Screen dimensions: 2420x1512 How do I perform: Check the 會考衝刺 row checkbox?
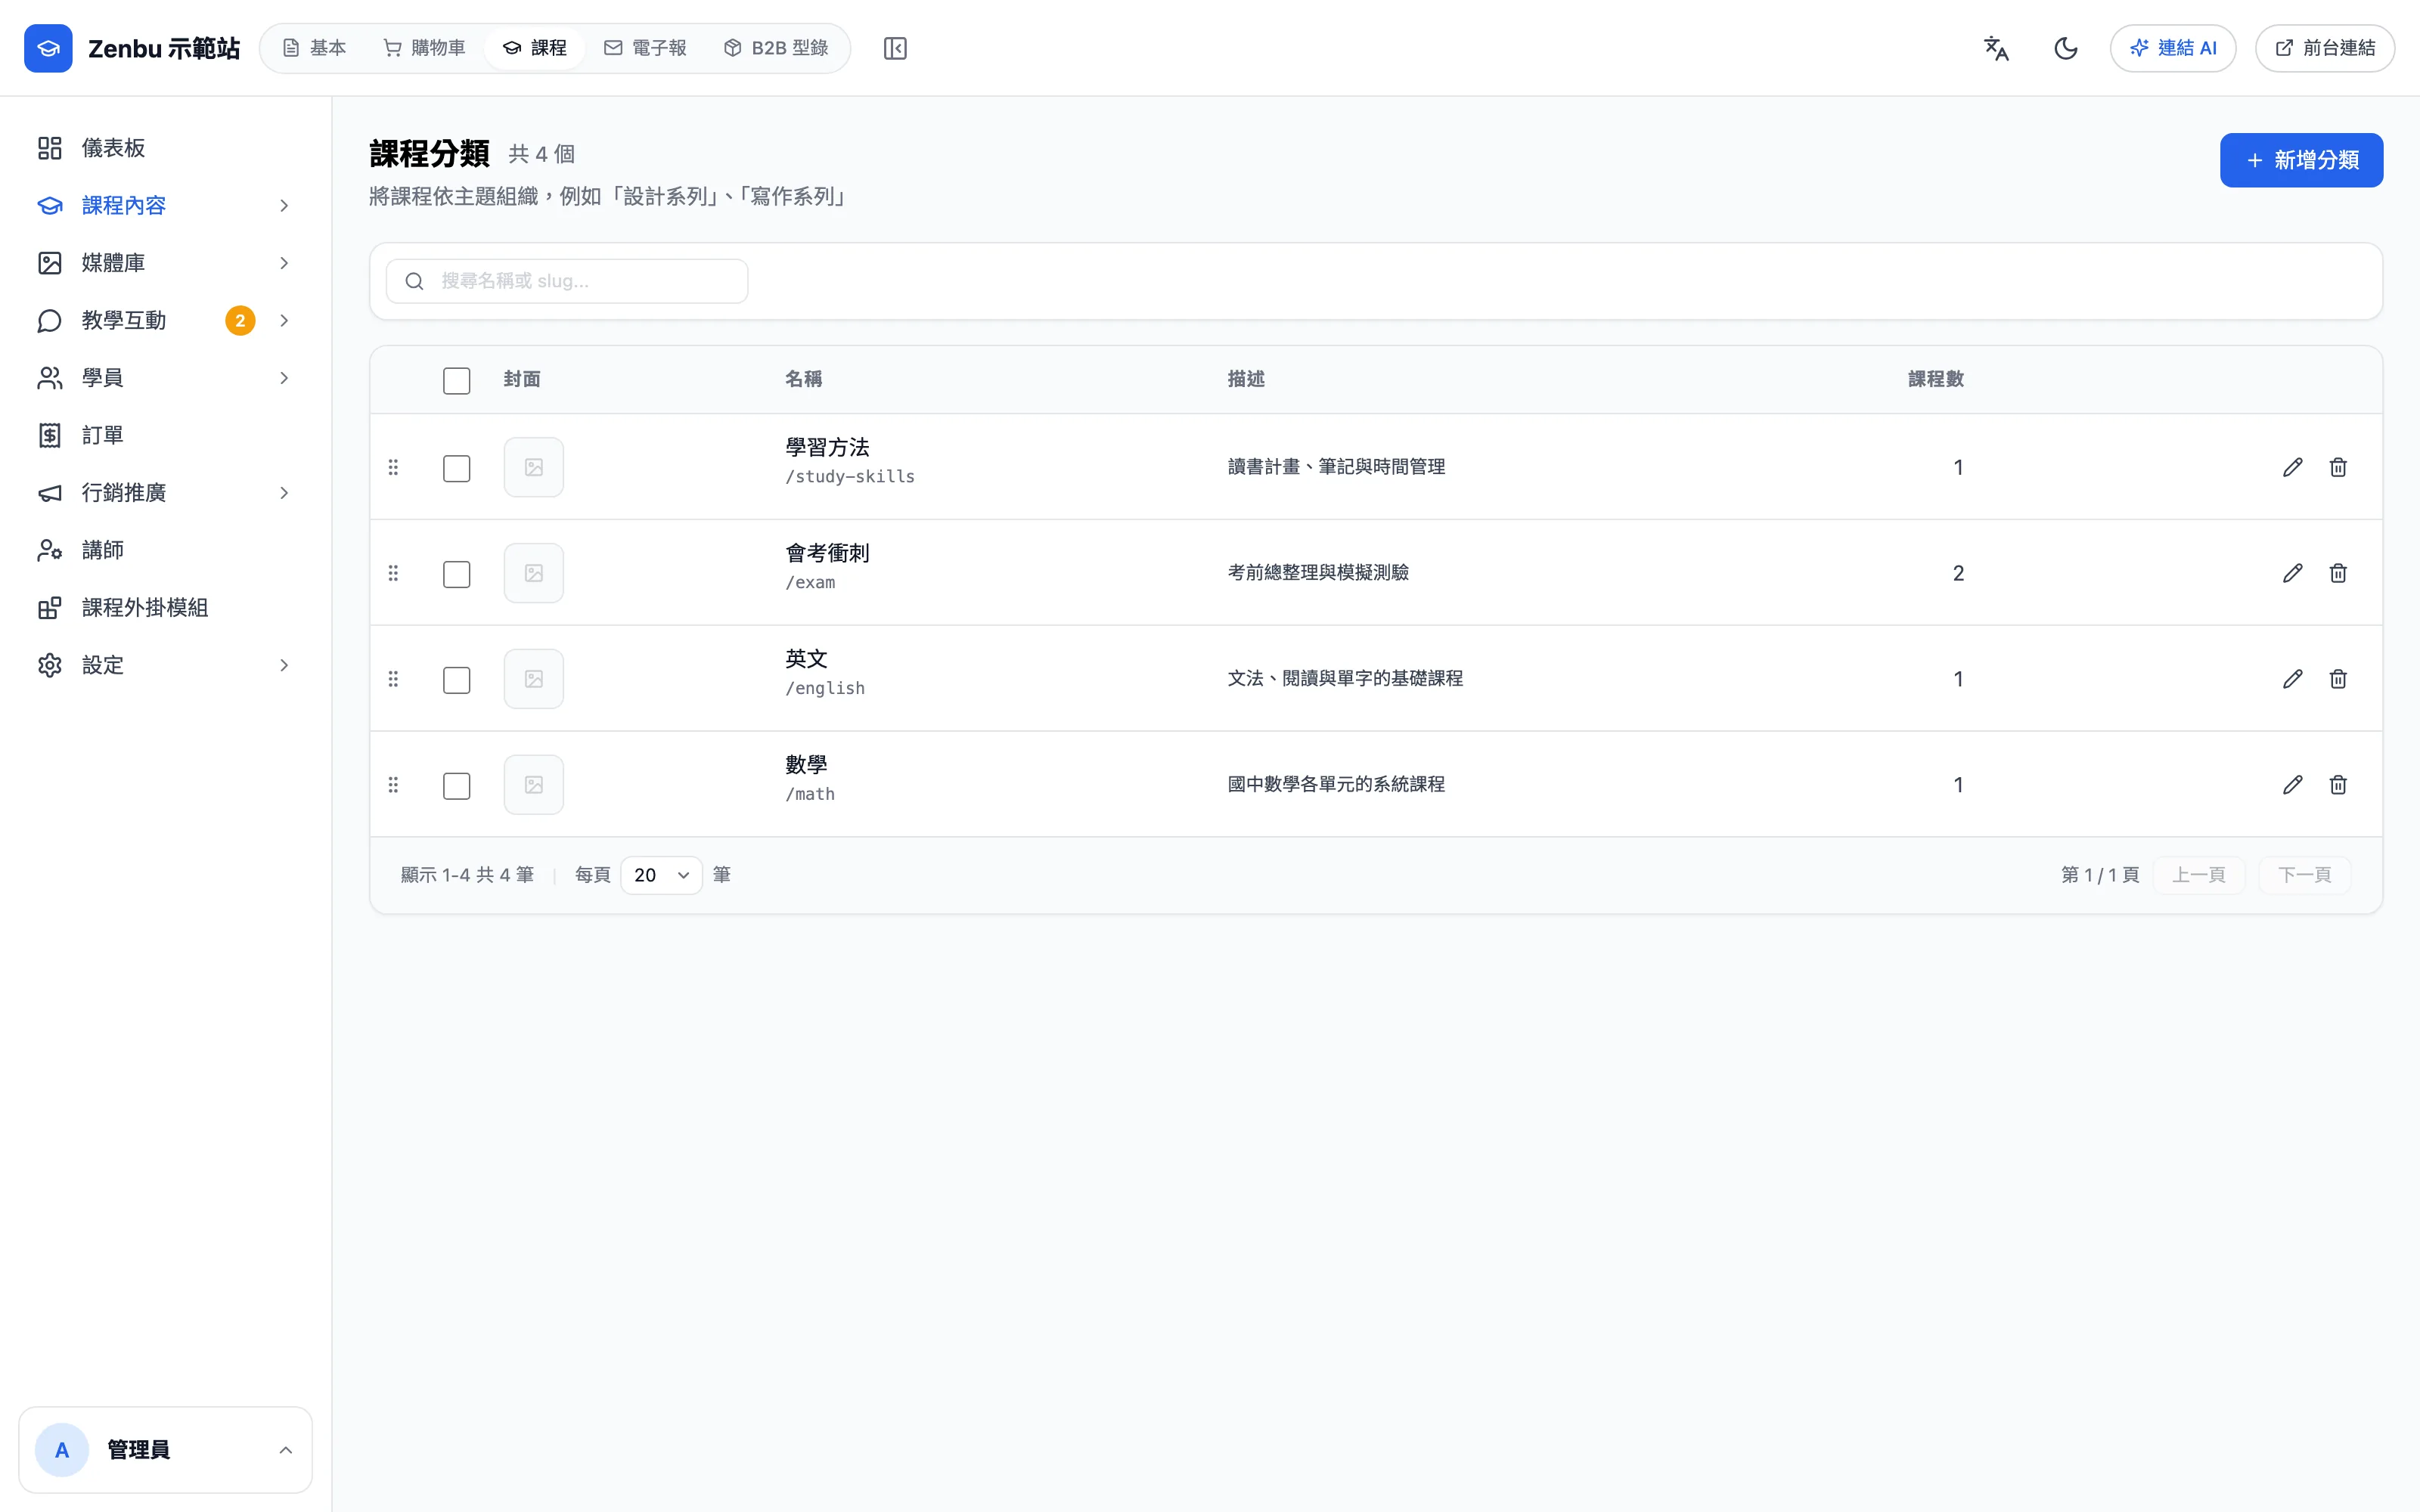coord(457,575)
